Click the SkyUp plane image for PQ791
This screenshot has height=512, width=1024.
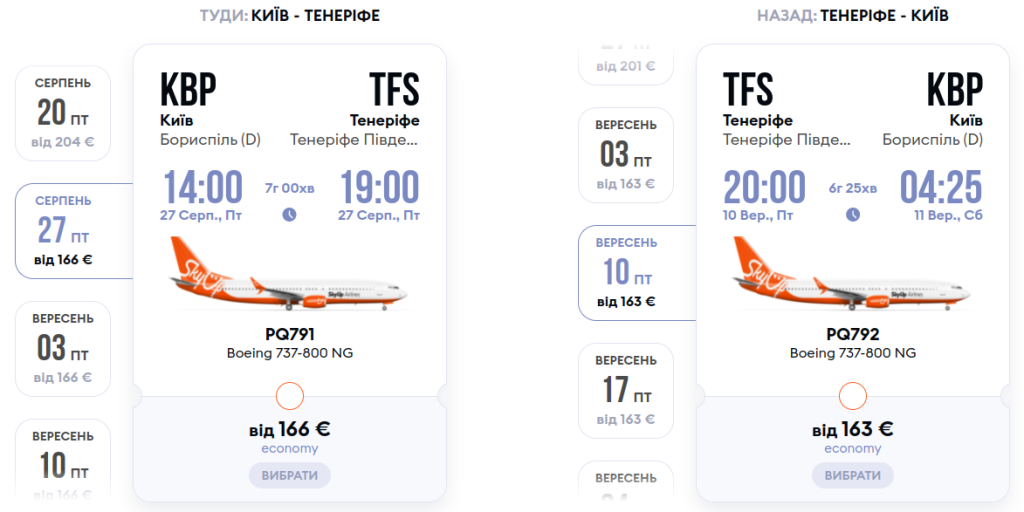click(x=289, y=274)
